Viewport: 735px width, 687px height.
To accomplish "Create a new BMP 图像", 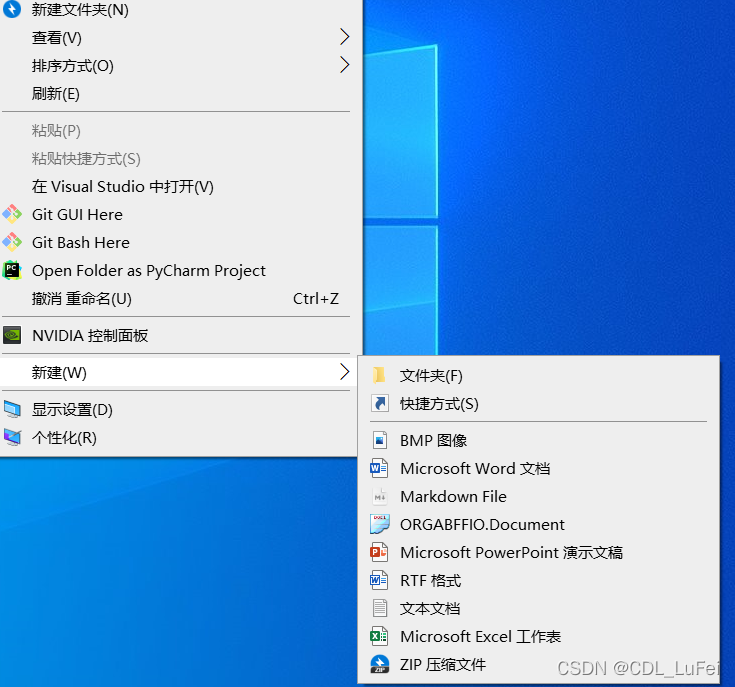I will click(538, 441).
